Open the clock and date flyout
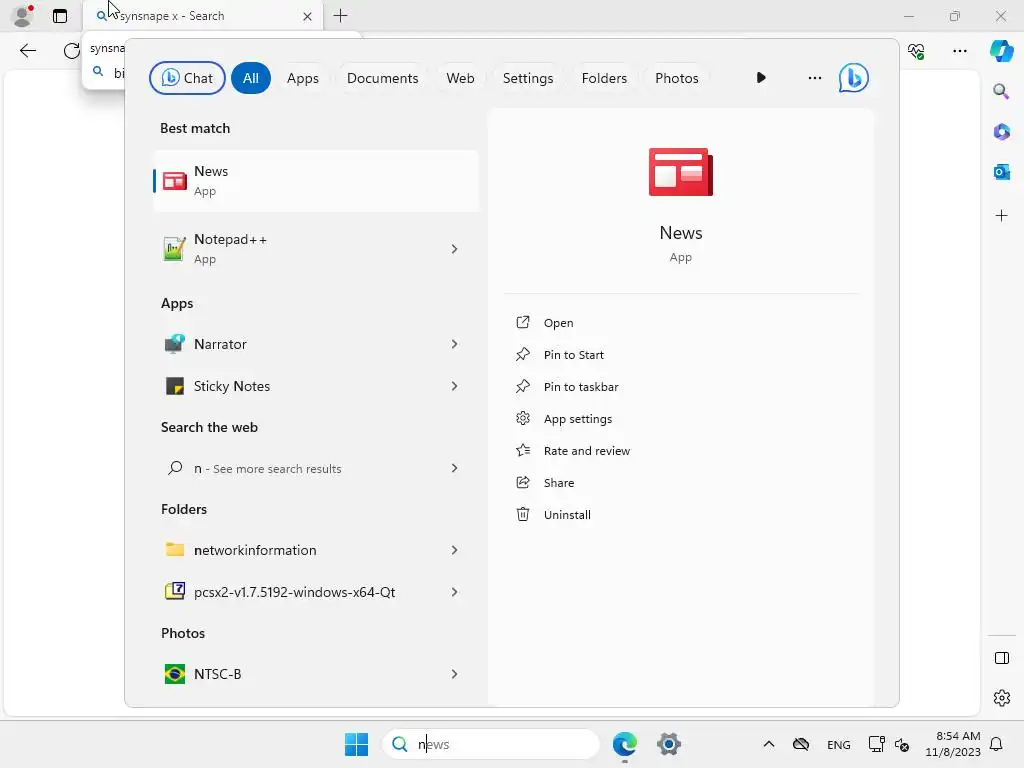 [953, 744]
